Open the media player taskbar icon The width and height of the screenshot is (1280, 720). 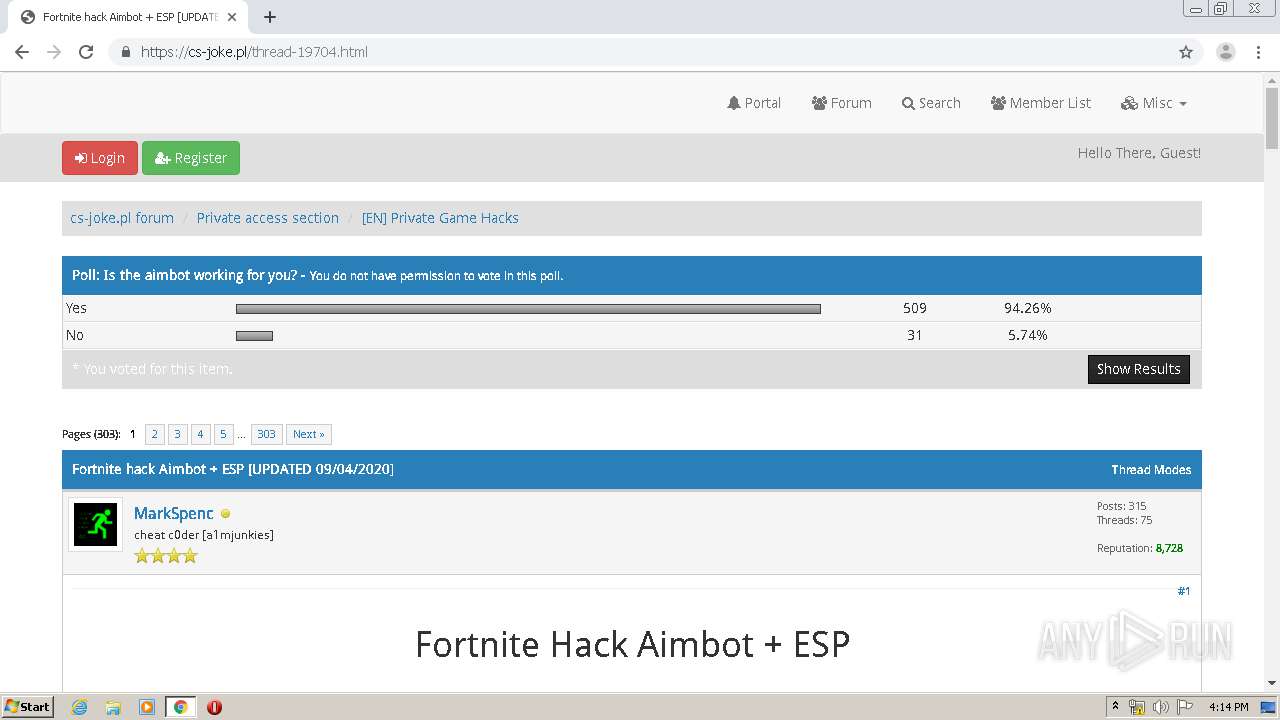click(x=147, y=707)
